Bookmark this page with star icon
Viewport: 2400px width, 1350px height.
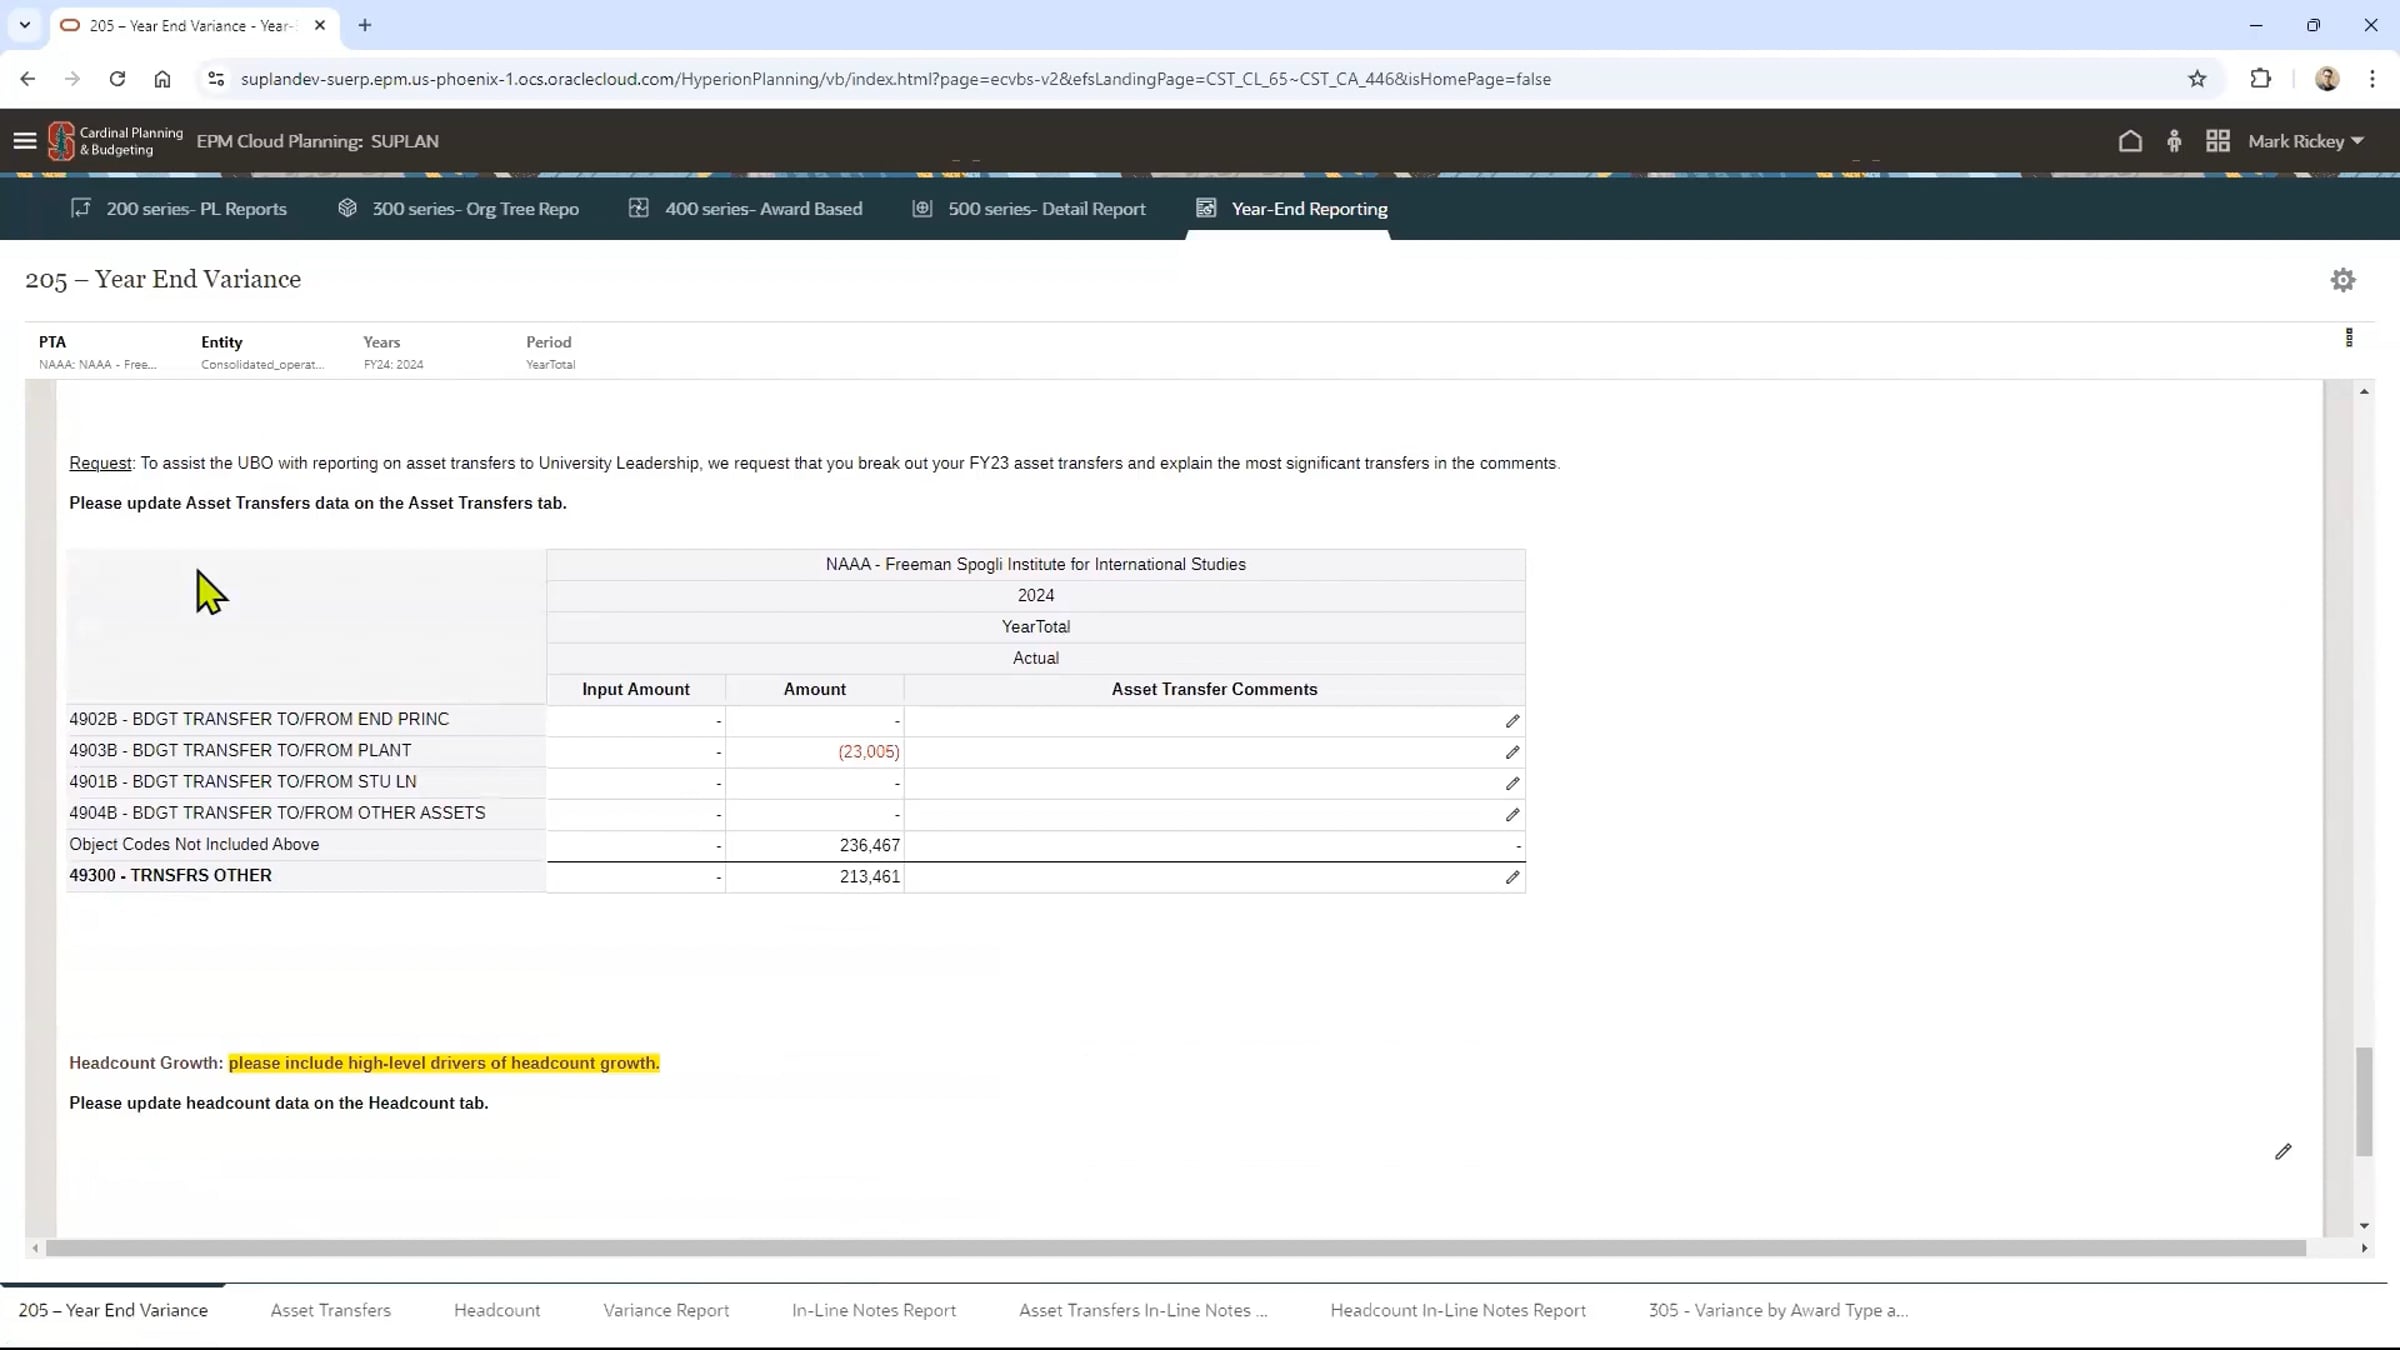pyautogui.click(x=2197, y=79)
